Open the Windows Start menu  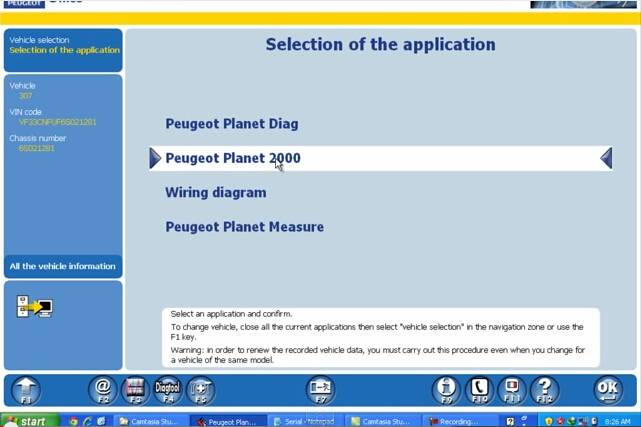point(30,421)
